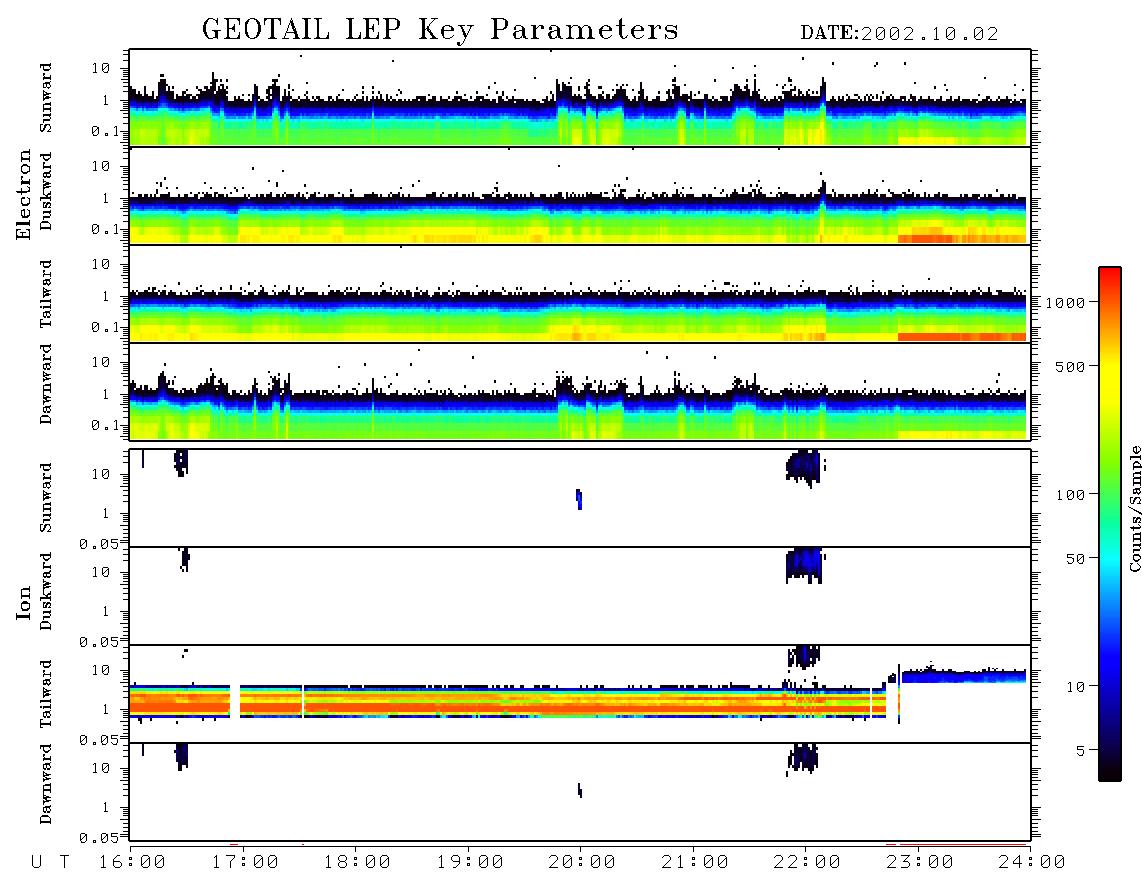
Task: Click the vertical Electron group label
Action: [24, 194]
